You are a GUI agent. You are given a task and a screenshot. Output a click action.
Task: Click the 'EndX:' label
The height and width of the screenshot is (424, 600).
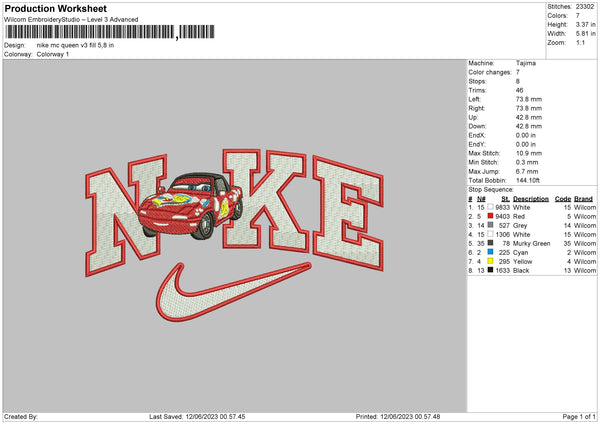pyautogui.click(x=477, y=135)
